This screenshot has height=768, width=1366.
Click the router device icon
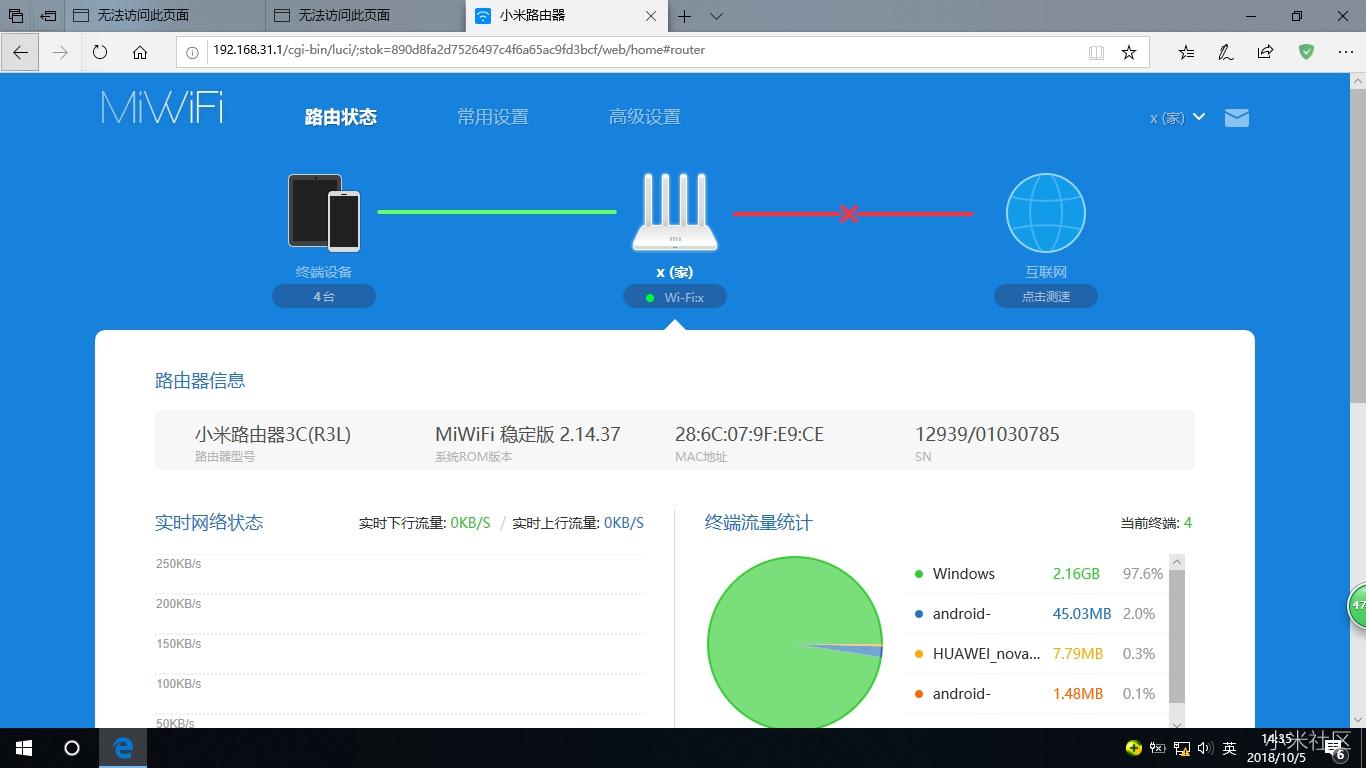coord(675,212)
